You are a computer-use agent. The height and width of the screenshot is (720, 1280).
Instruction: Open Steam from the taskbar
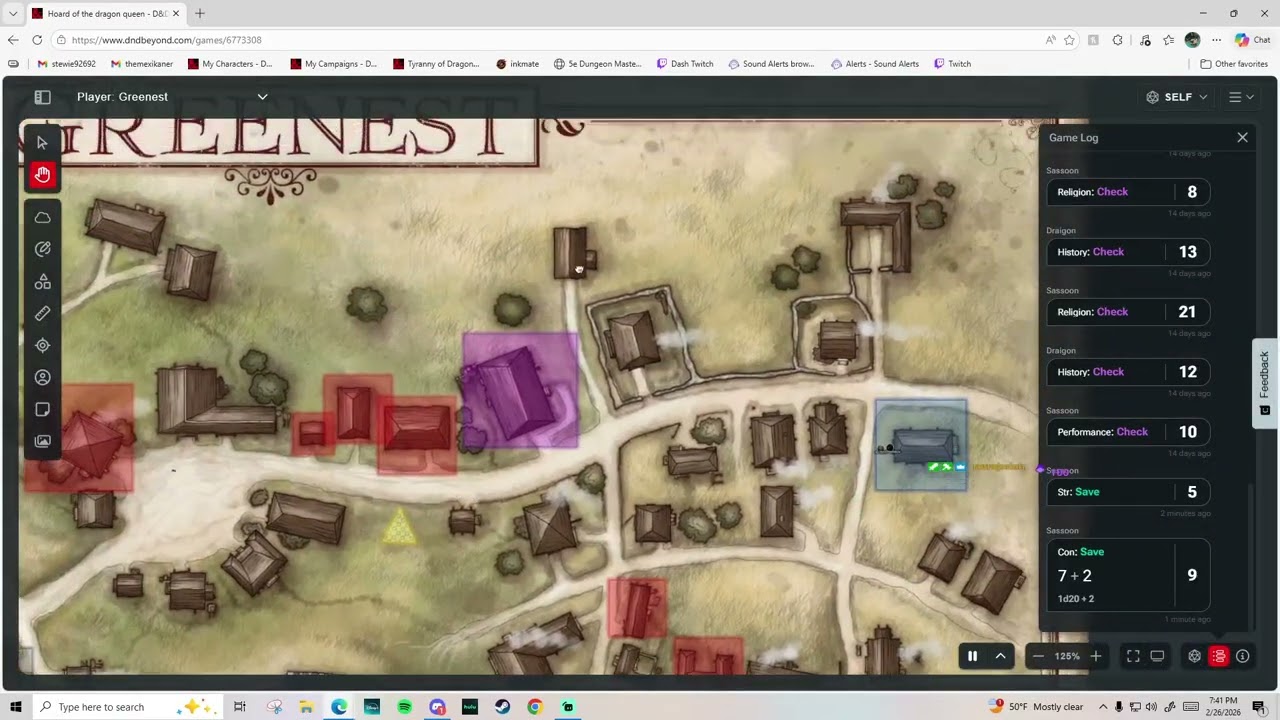[x=502, y=707]
